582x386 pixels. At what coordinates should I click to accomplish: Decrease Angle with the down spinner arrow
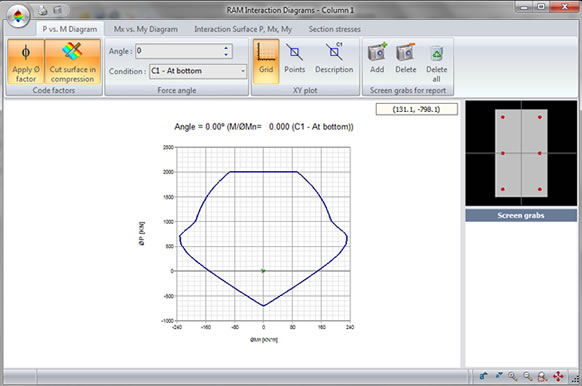[226, 55]
